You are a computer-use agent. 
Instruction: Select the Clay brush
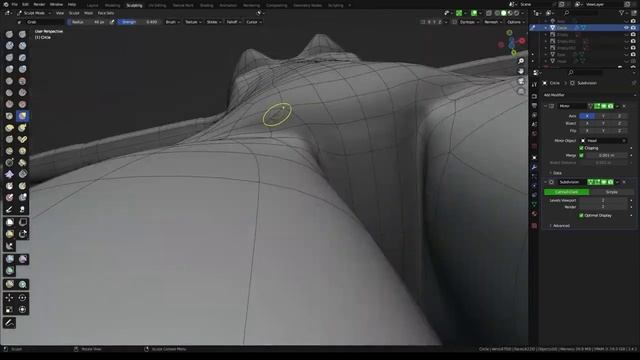(x=9, y=46)
